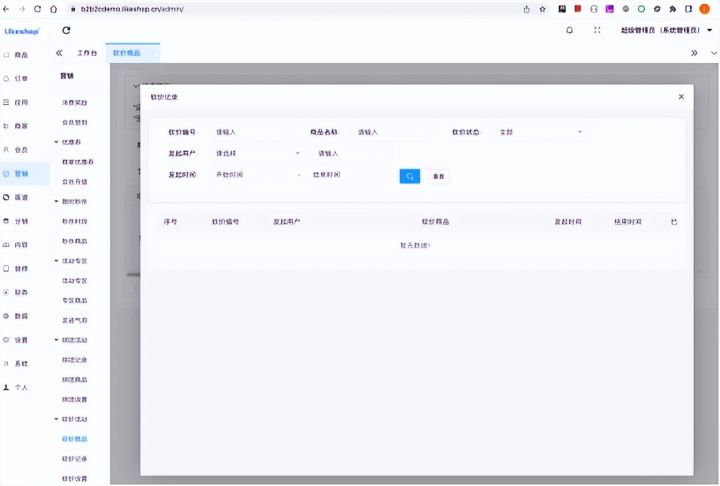This screenshot has height=486, width=720.
Task: Click the orange browser profile avatar
Action: pos(704,9)
